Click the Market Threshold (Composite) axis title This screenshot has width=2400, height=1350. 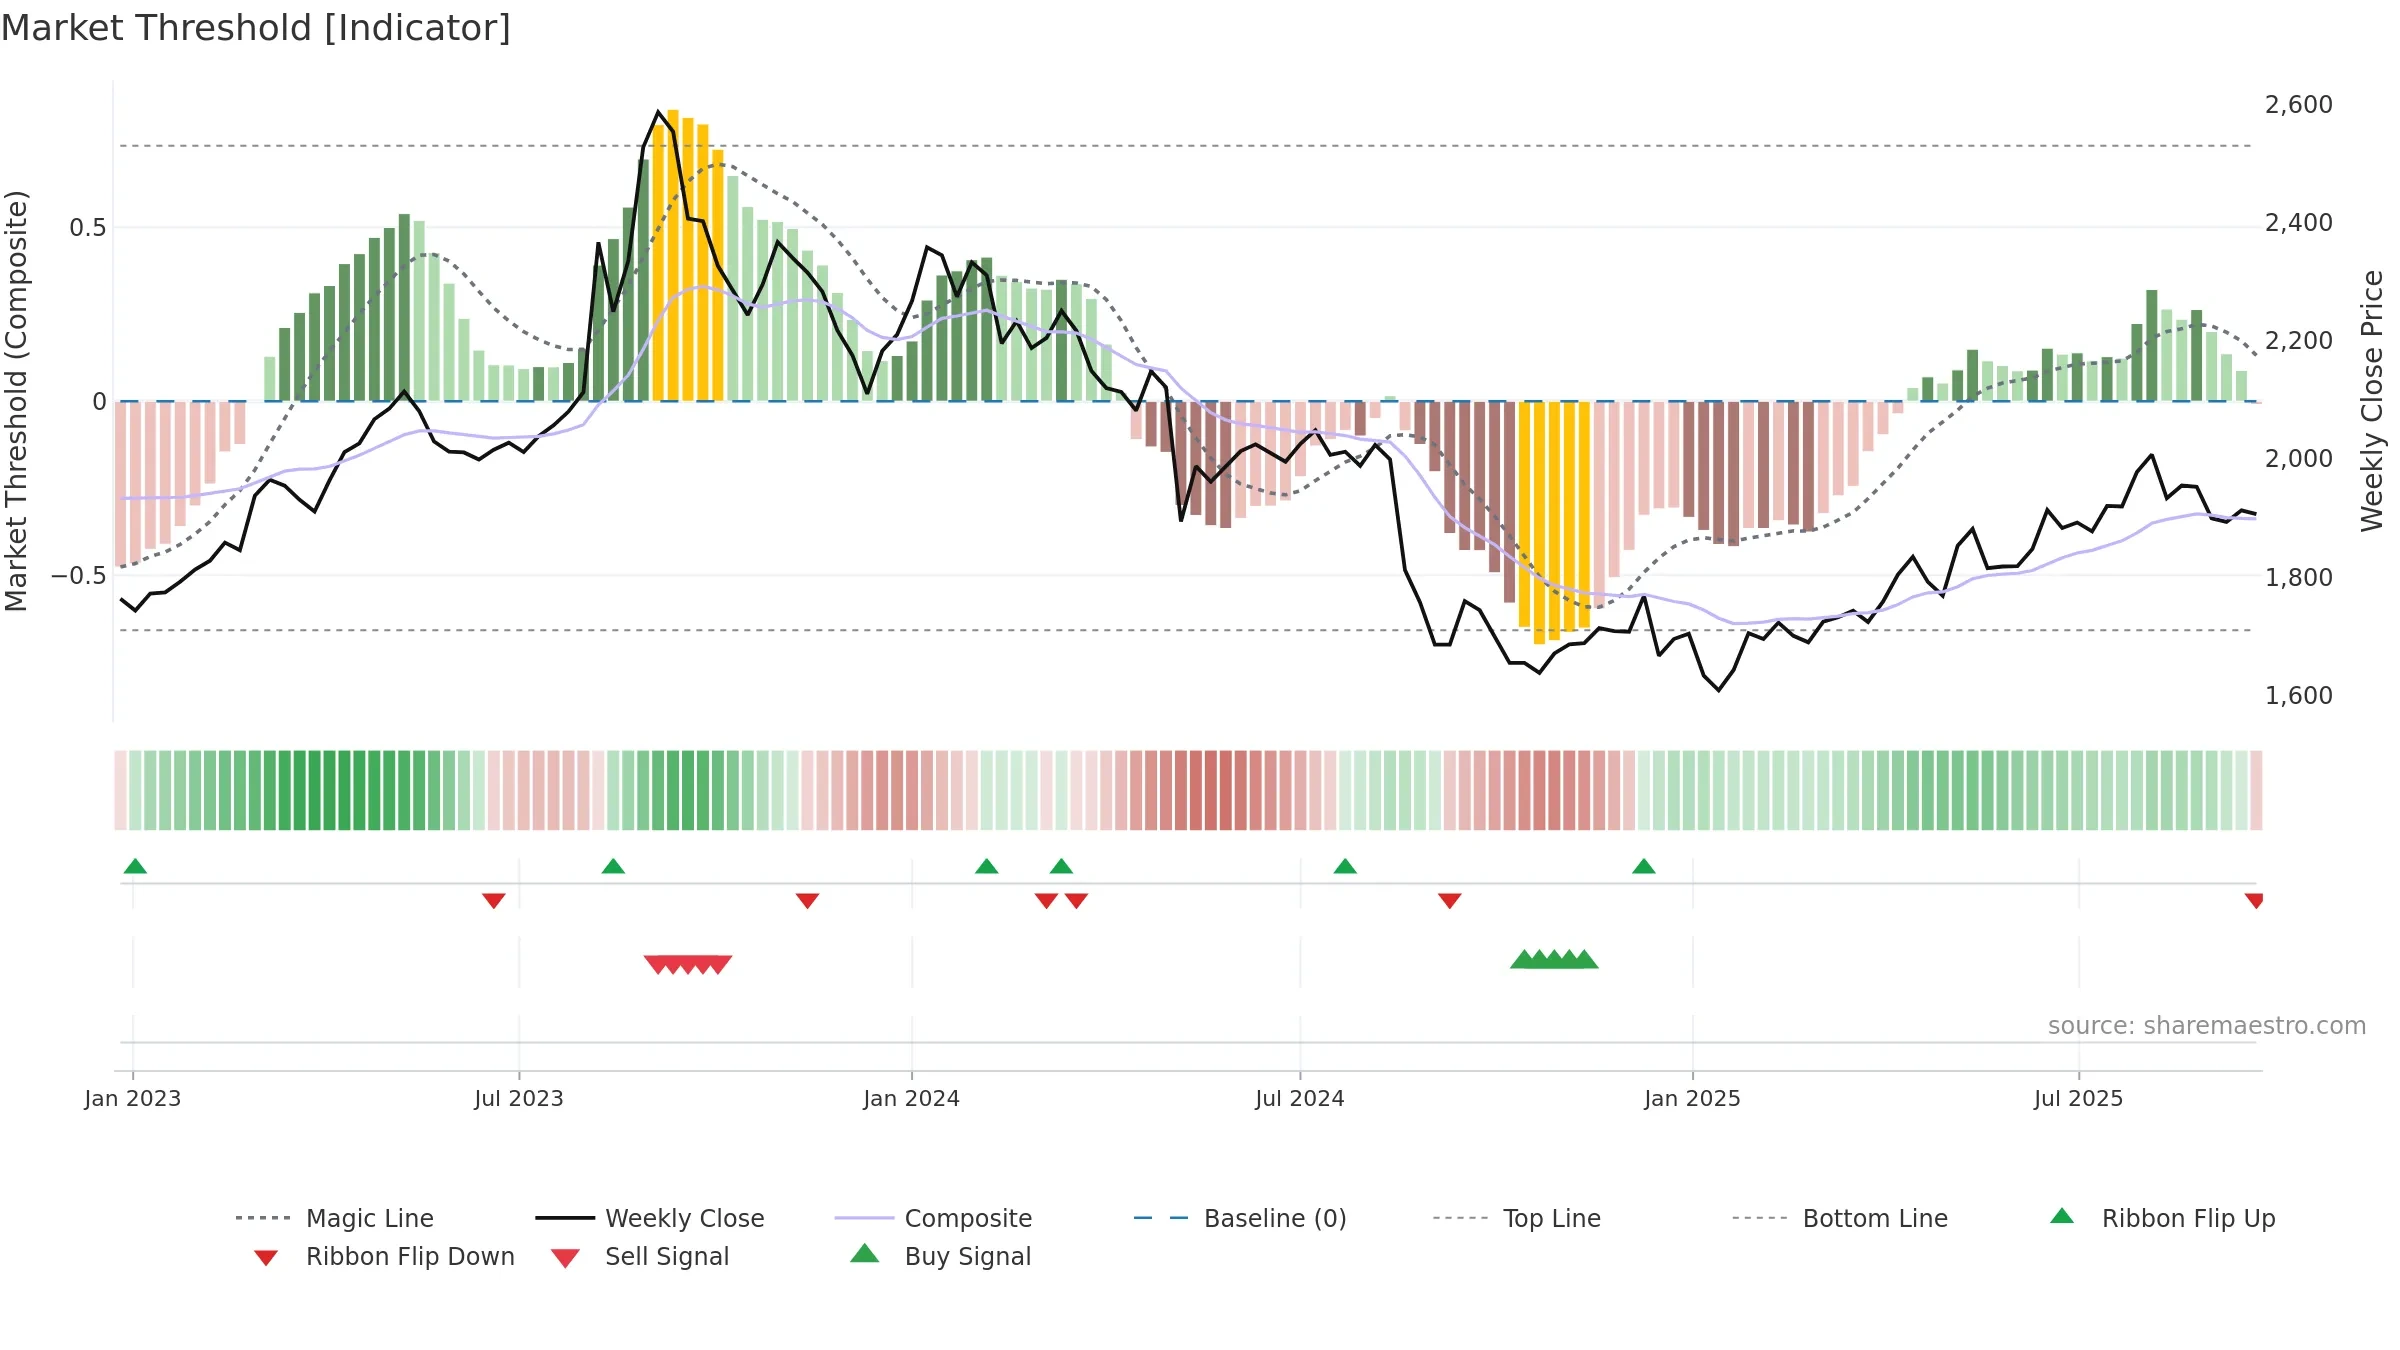(16, 401)
